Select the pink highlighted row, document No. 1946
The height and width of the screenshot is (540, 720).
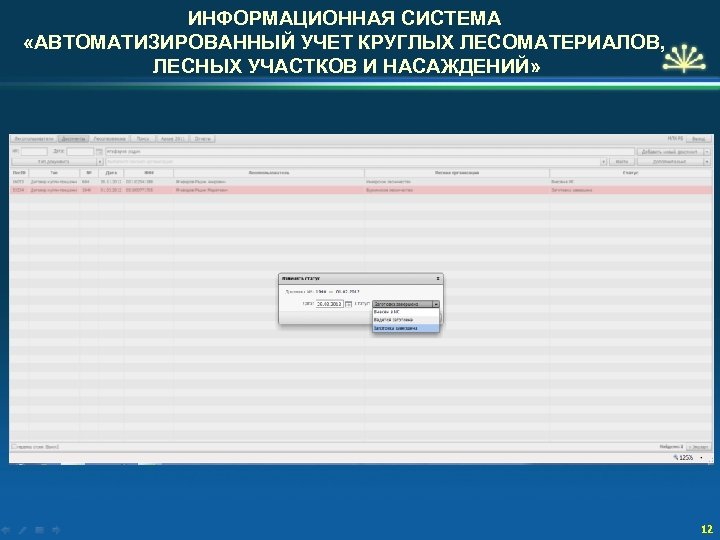(361, 190)
